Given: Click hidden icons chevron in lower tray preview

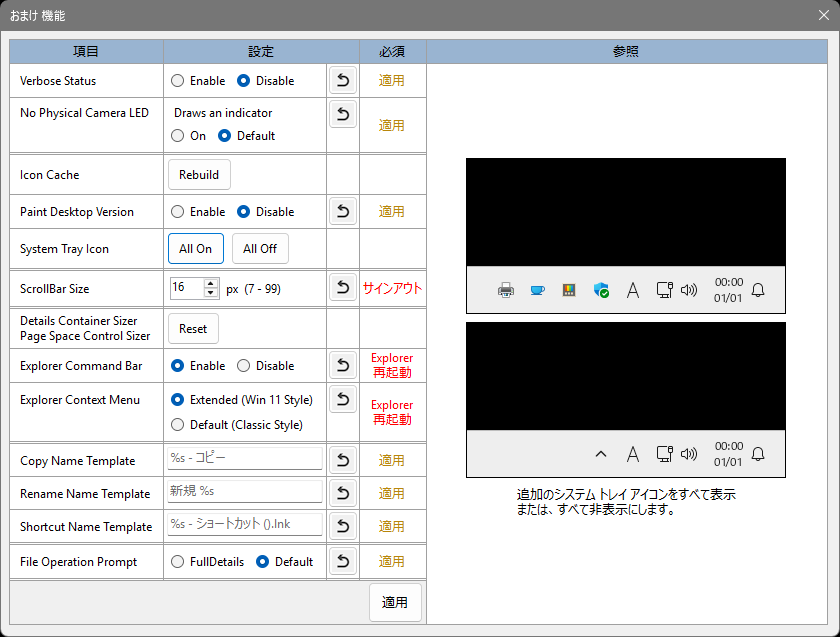Looking at the screenshot, I should [x=601, y=454].
